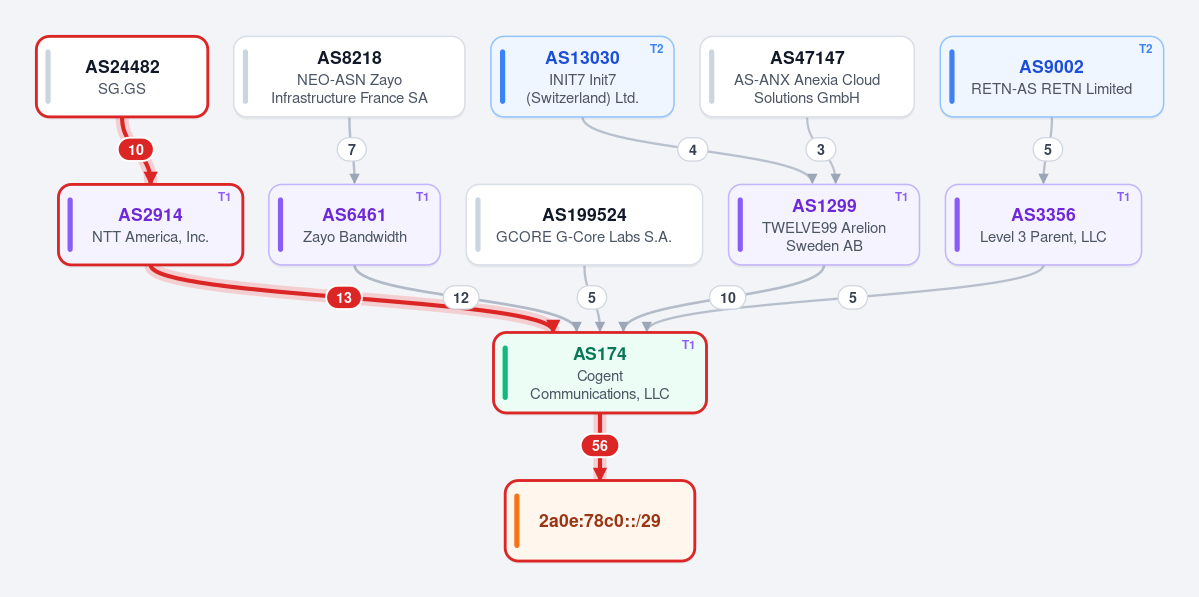Image resolution: width=1199 pixels, height=597 pixels.
Task: Click the T2 tier tag on AS9002
Action: coord(1145,49)
